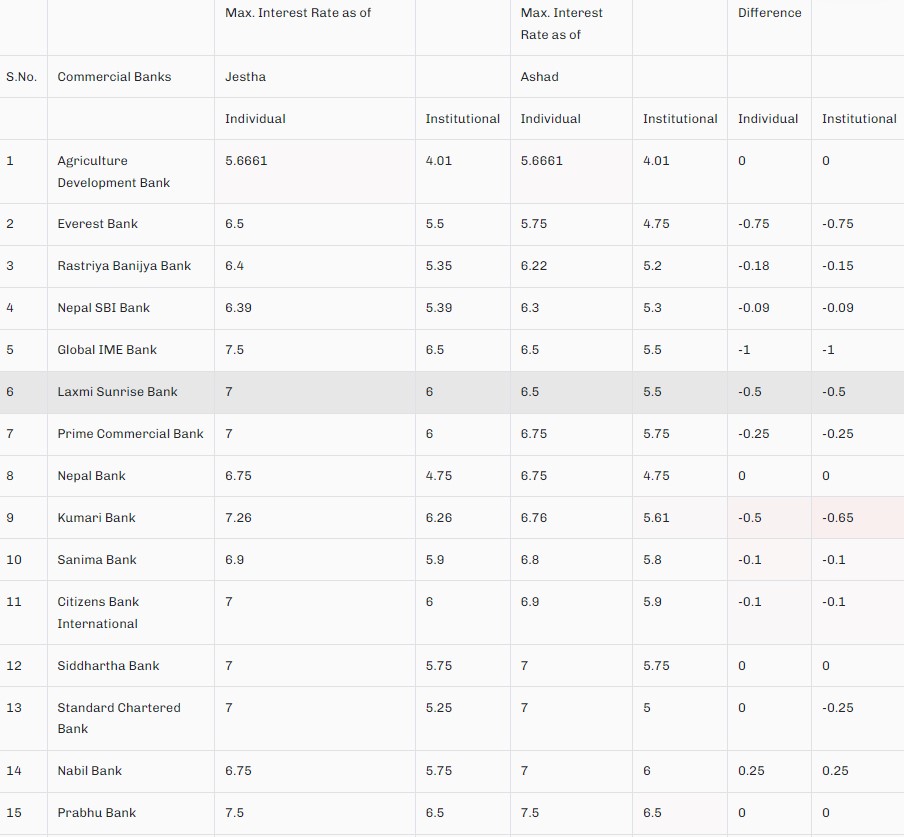This screenshot has width=904, height=837.
Task: Click the Nepal SBI Bank name
Action: (103, 308)
